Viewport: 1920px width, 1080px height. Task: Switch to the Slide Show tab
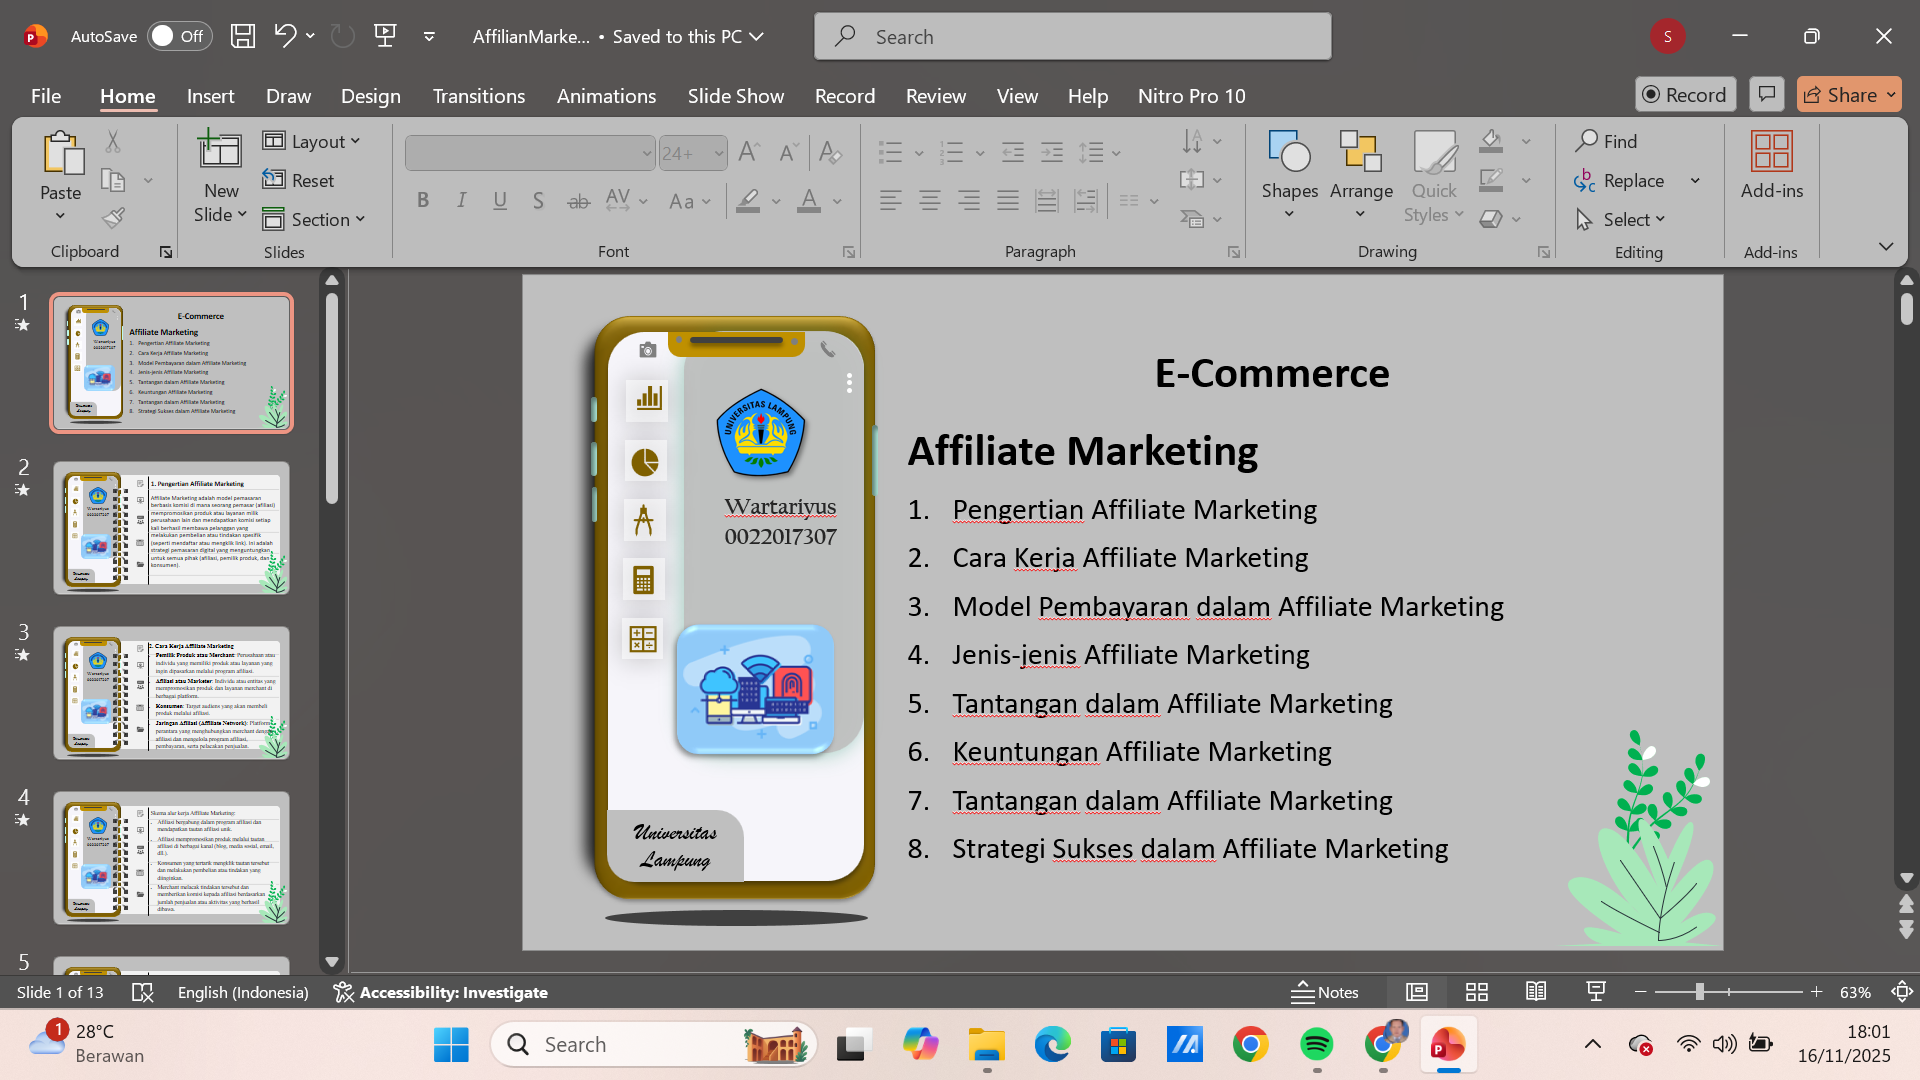click(735, 96)
